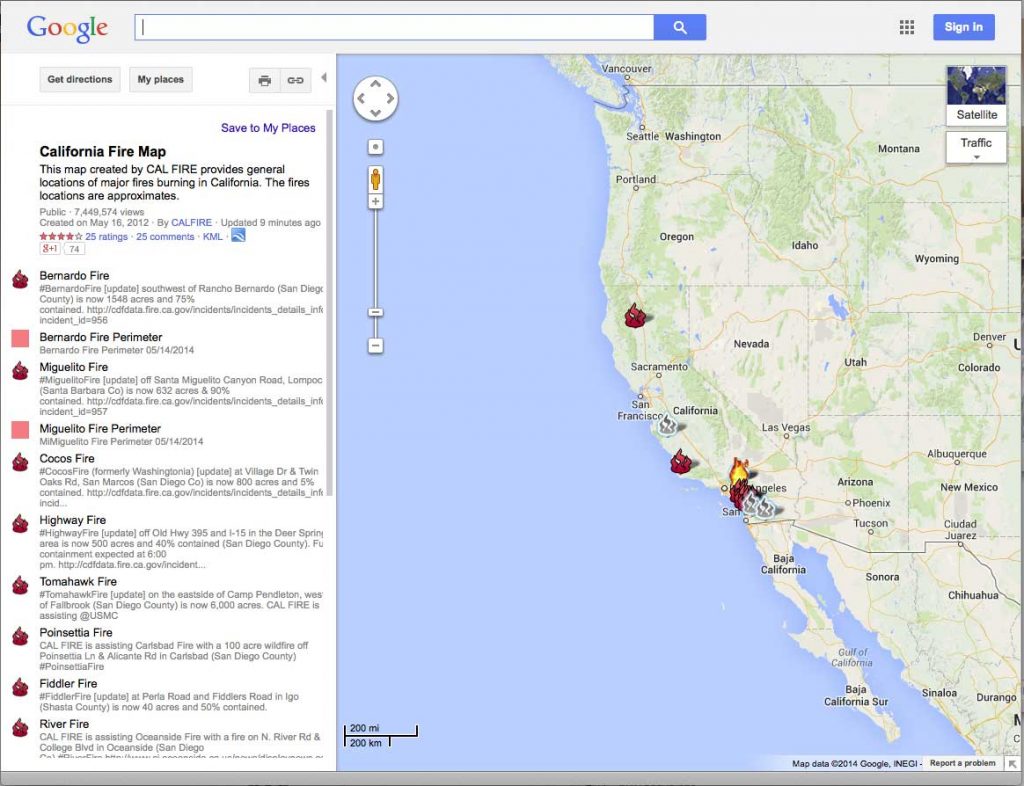The width and height of the screenshot is (1024, 786).
Task: Collapse the side panel with the arrow
Action: click(x=324, y=78)
